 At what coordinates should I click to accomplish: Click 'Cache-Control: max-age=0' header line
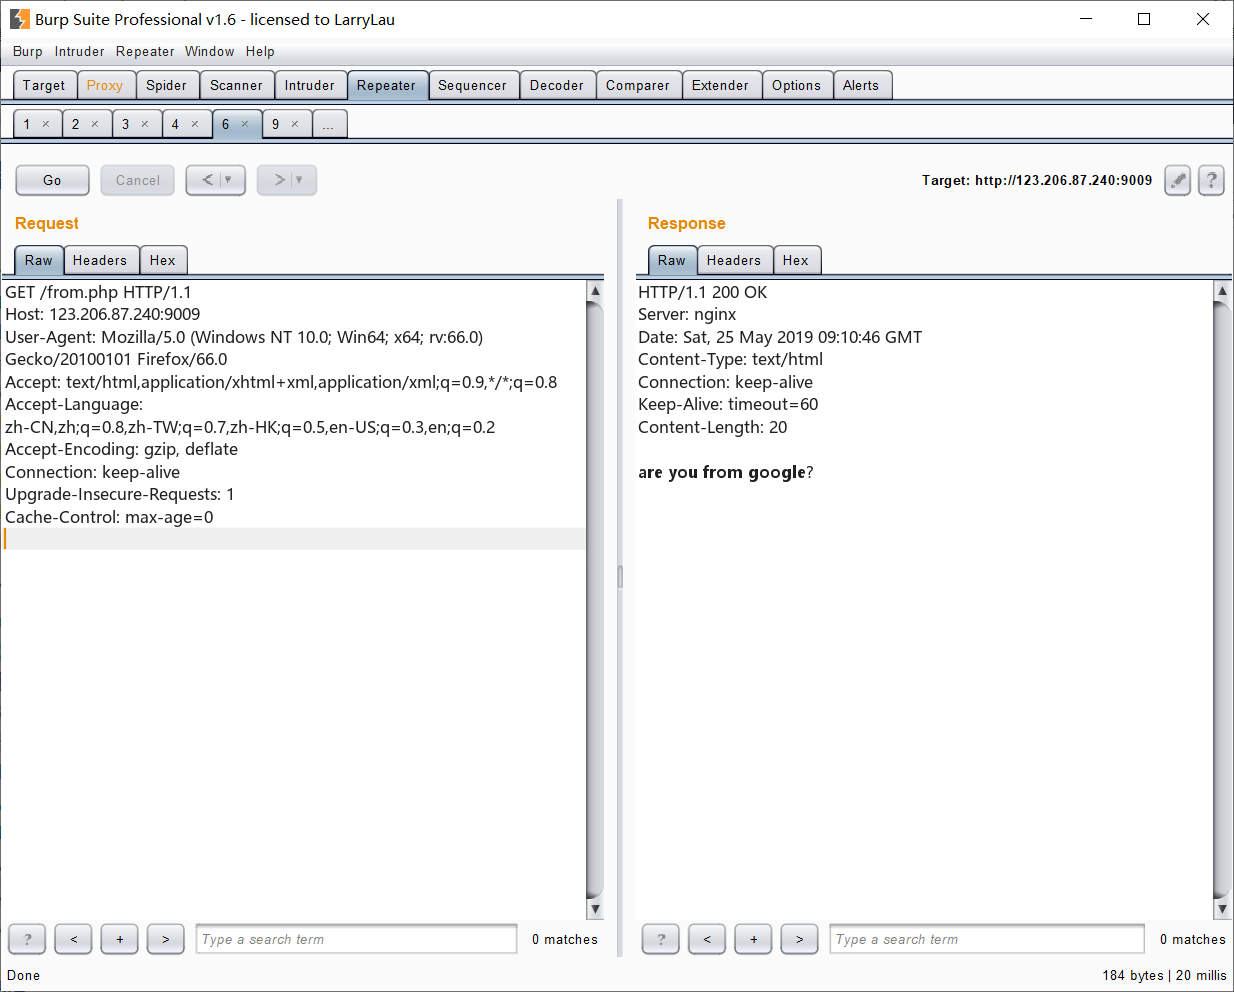coord(109,517)
